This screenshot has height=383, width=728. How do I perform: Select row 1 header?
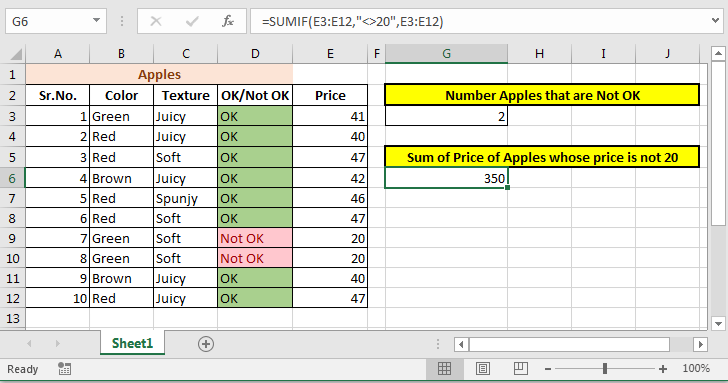pyautogui.click(x=13, y=74)
